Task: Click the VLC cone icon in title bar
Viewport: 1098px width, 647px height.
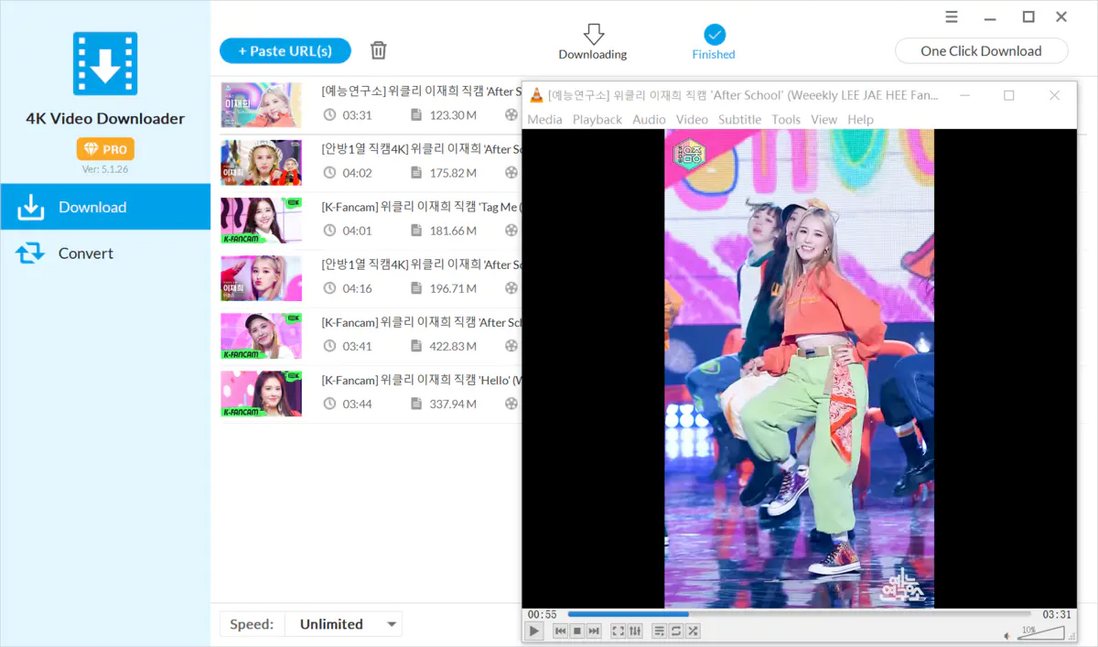Action: pyautogui.click(x=536, y=95)
